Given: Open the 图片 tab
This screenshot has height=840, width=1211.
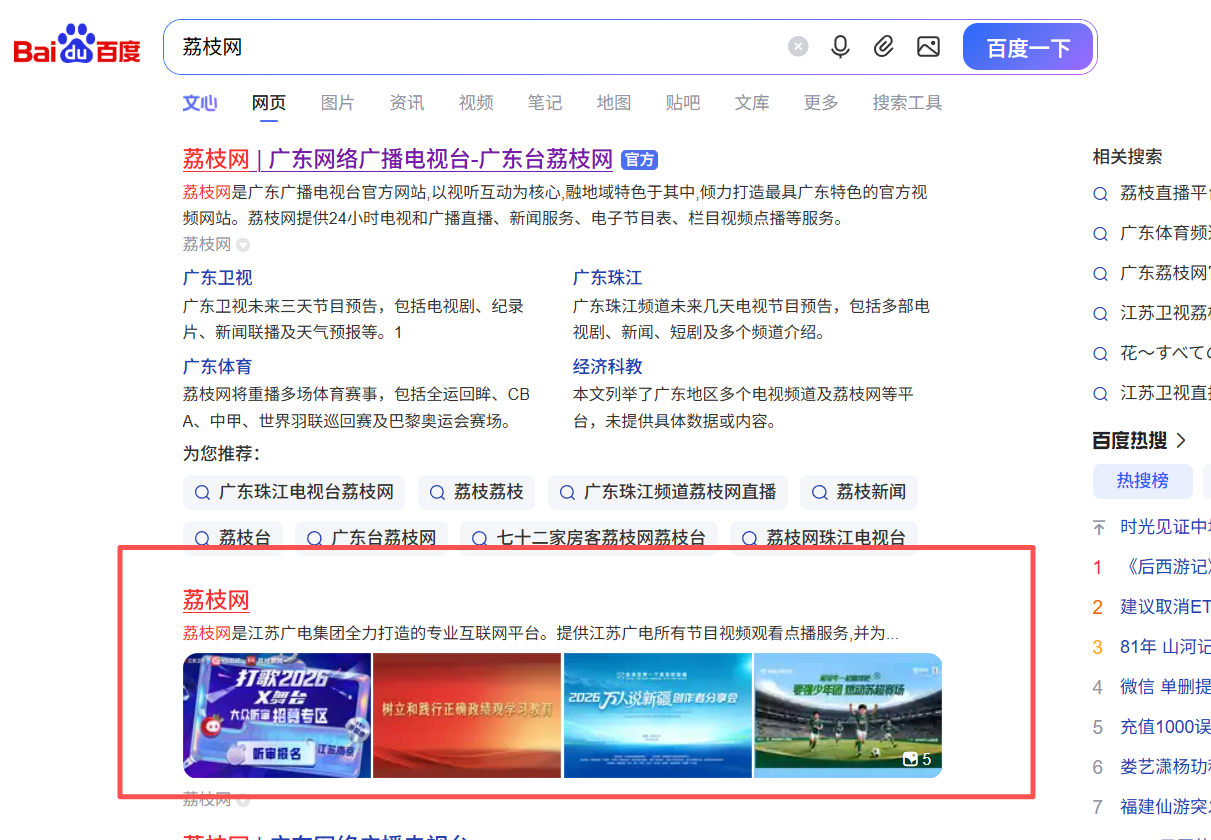Looking at the screenshot, I should [x=338, y=103].
